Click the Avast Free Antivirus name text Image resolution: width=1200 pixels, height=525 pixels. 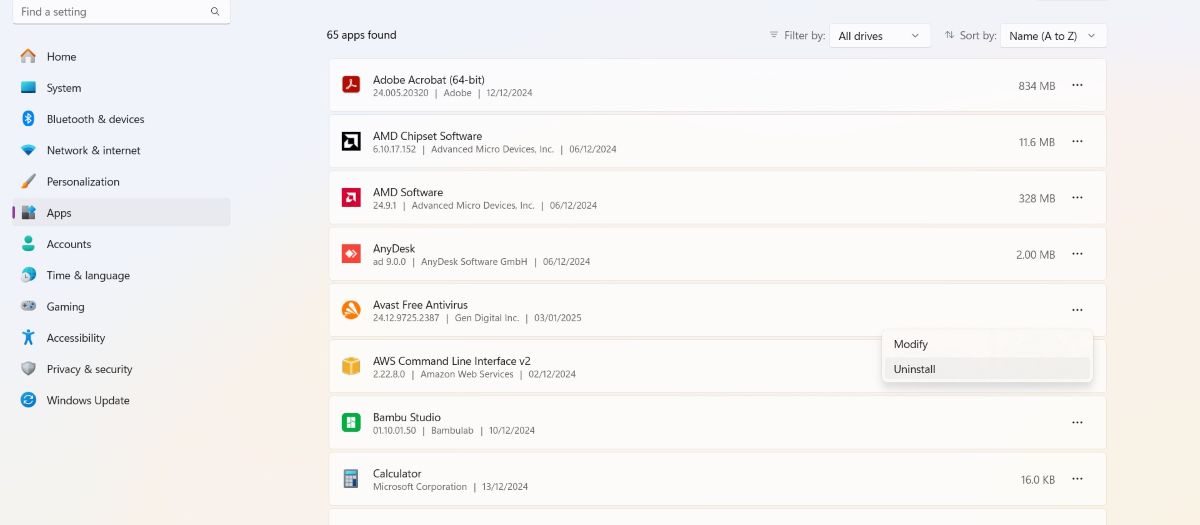(x=420, y=305)
